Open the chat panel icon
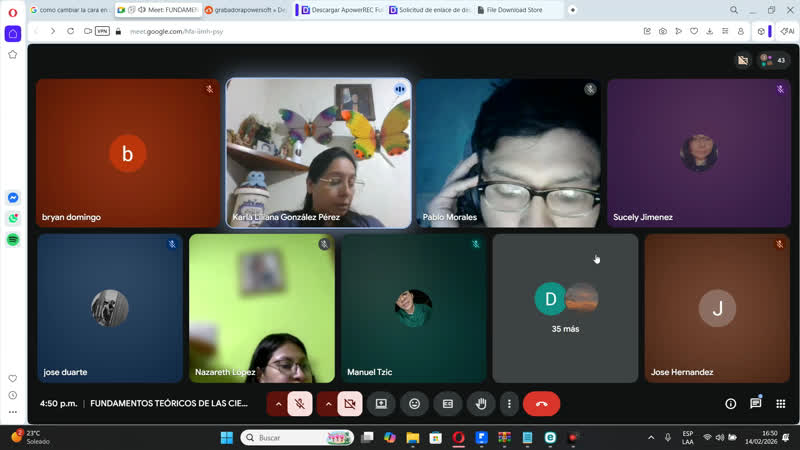Image resolution: width=800 pixels, height=450 pixels. click(x=756, y=404)
